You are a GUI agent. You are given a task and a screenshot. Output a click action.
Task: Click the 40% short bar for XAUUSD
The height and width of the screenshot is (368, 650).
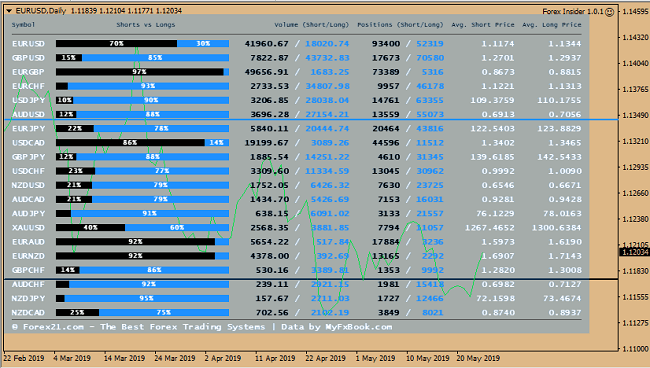(x=90, y=228)
